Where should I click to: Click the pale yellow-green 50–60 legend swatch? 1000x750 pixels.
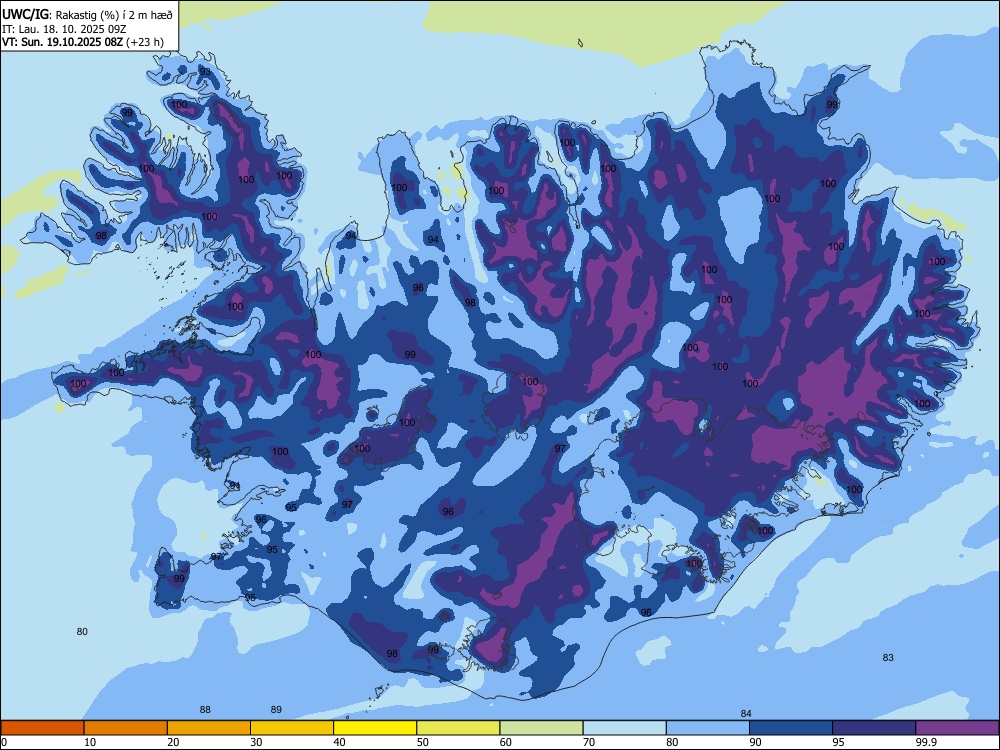pos(458,728)
